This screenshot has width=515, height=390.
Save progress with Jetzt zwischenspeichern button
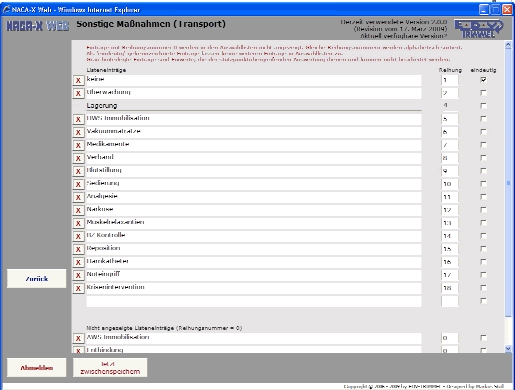[x=110, y=368]
